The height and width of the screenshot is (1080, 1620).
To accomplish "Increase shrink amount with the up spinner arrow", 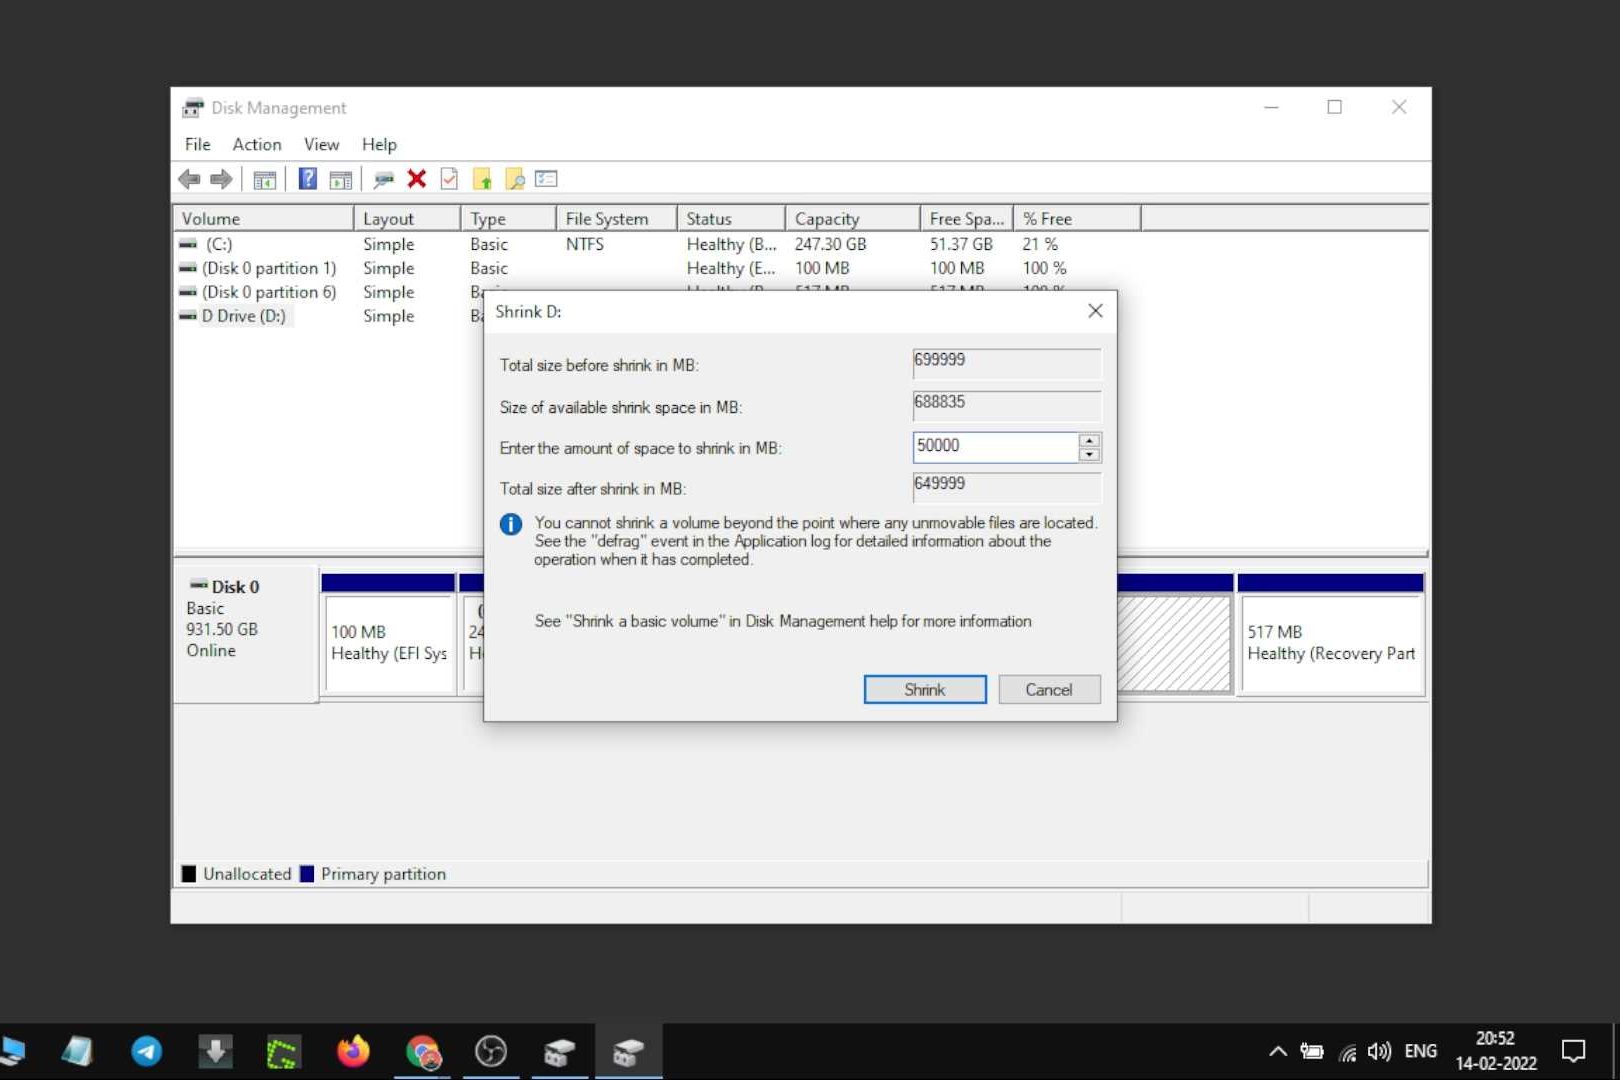I will tap(1089, 441).
